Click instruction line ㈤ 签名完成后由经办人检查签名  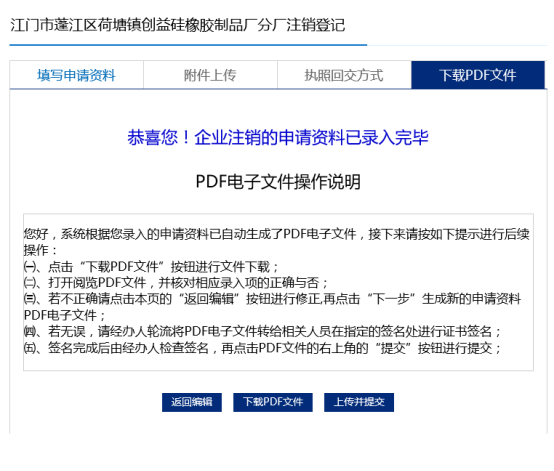pos(263,348)
